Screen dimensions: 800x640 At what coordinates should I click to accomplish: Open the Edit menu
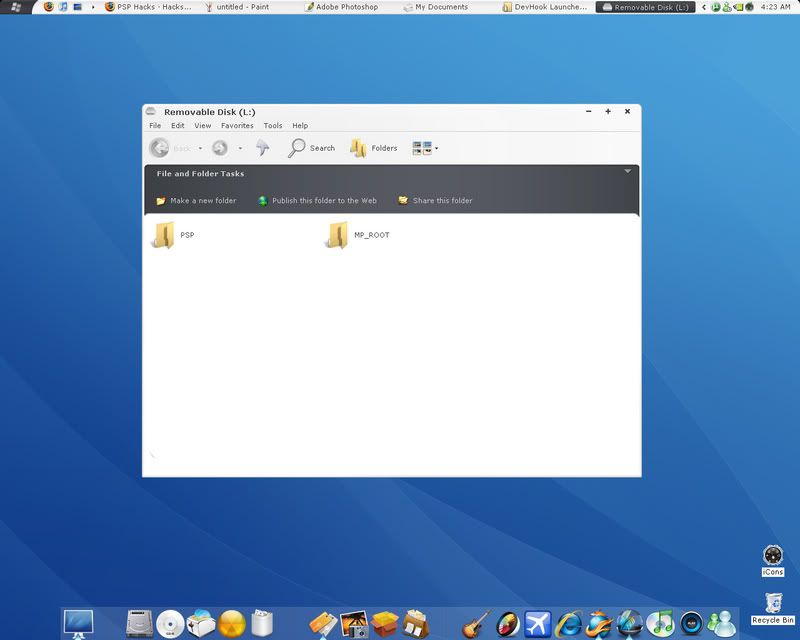pyautogui.click(x=178, y=126)
